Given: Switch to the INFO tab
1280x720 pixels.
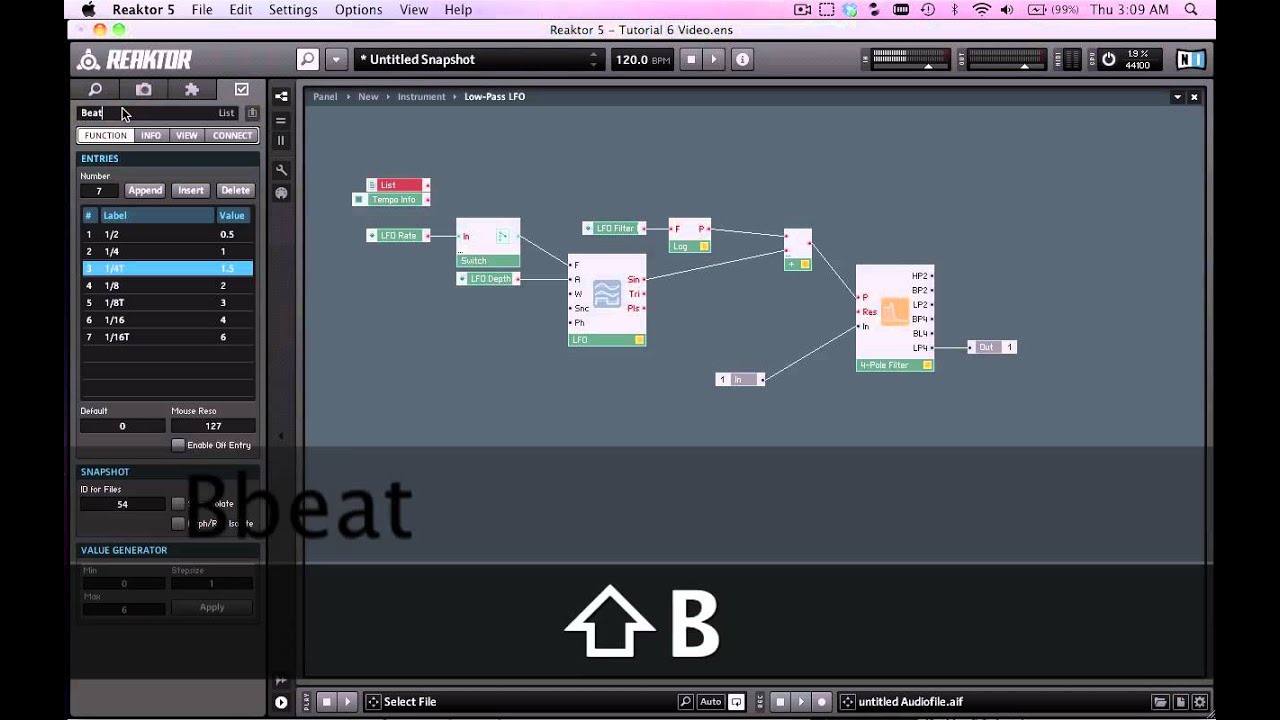Looking at the screenshot, I should point(151,135).
